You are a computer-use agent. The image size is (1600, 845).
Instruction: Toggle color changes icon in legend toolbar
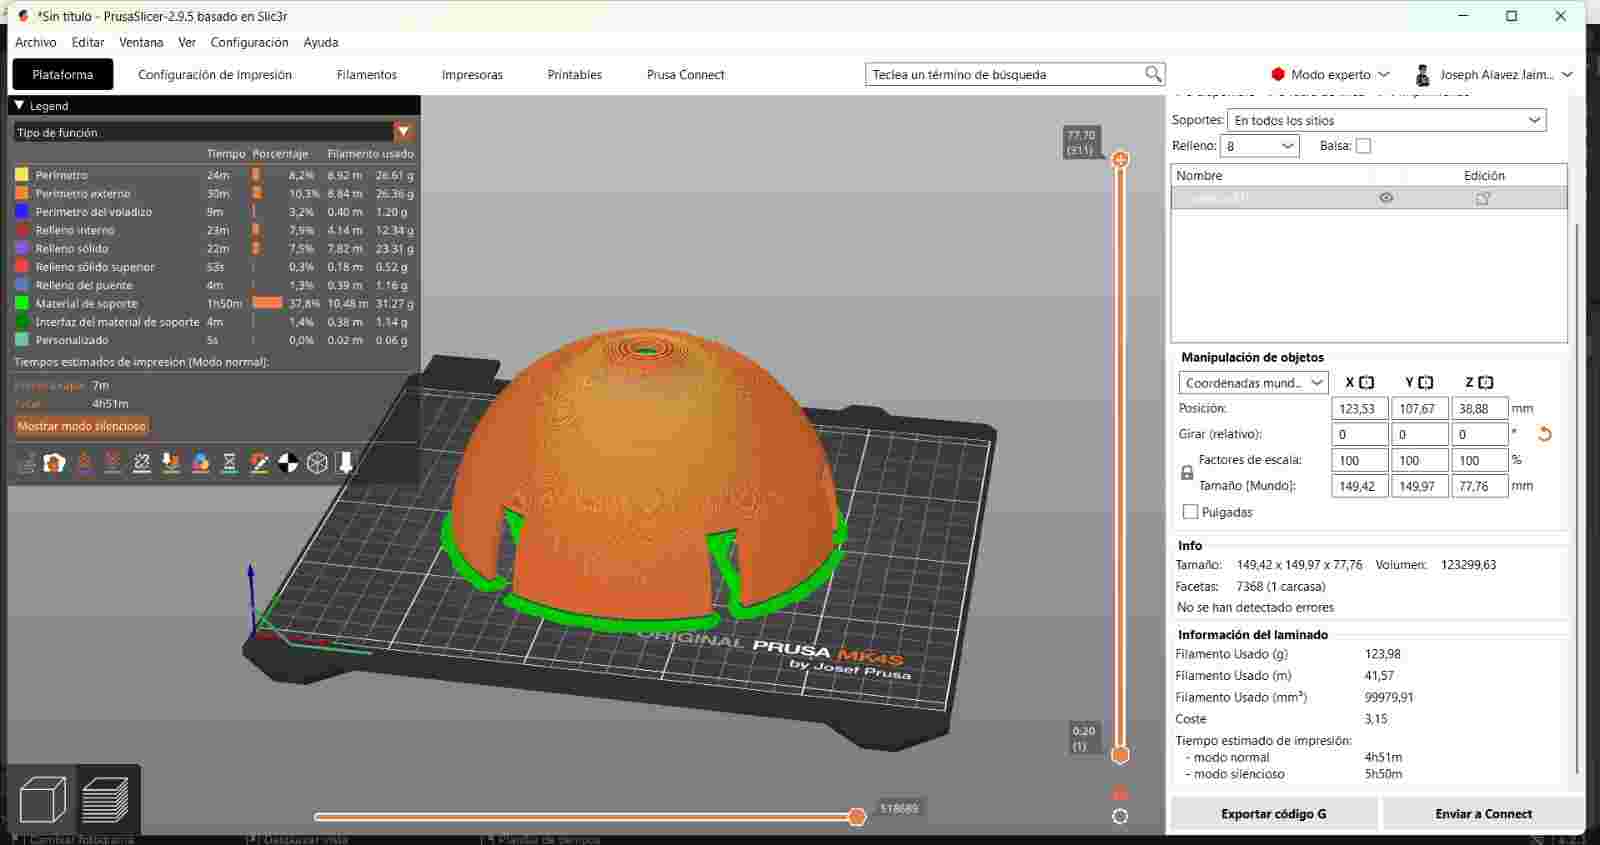[200, 463]
